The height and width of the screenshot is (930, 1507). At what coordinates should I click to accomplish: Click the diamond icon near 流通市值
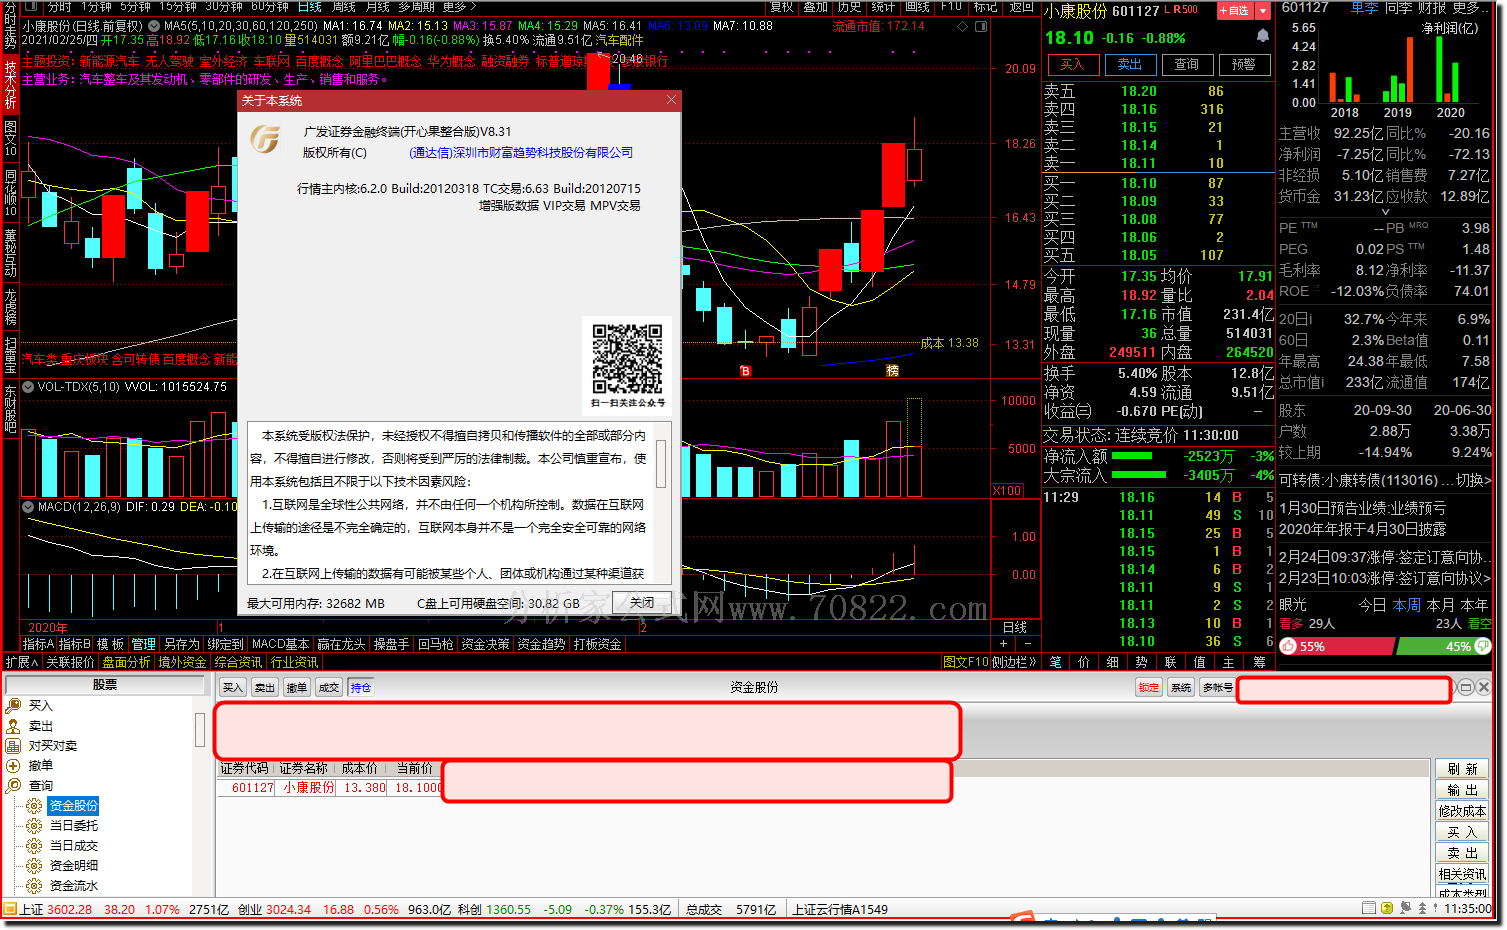tap(960, 27)
